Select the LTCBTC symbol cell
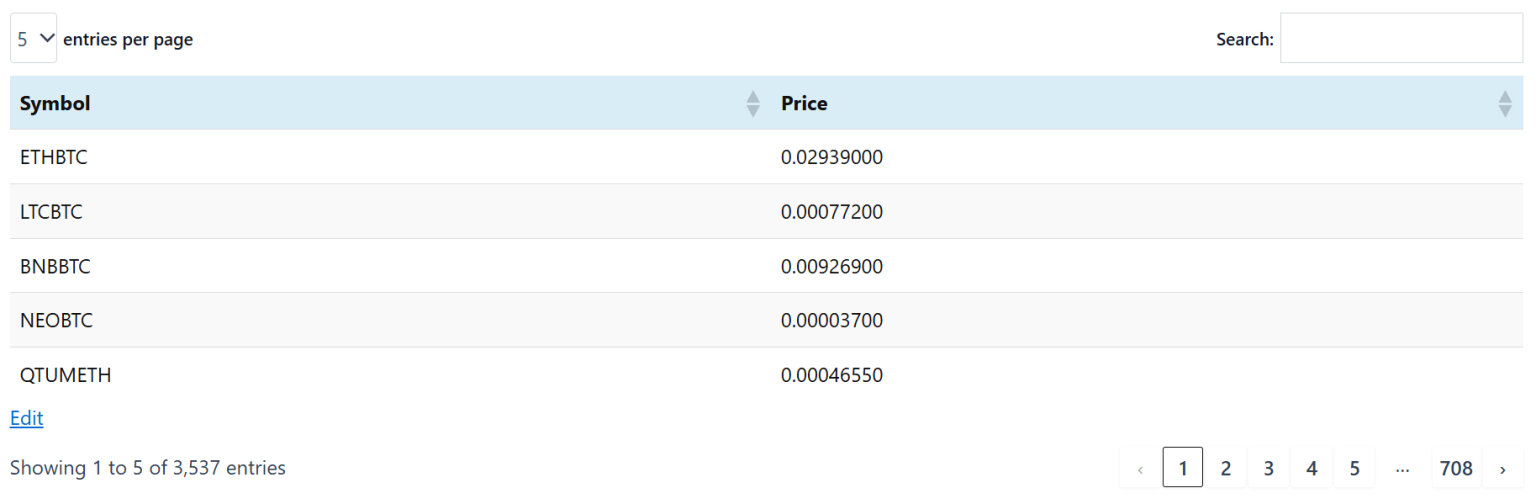Image resolution: width=1536 pixels, height=504 pixels. 391,212
